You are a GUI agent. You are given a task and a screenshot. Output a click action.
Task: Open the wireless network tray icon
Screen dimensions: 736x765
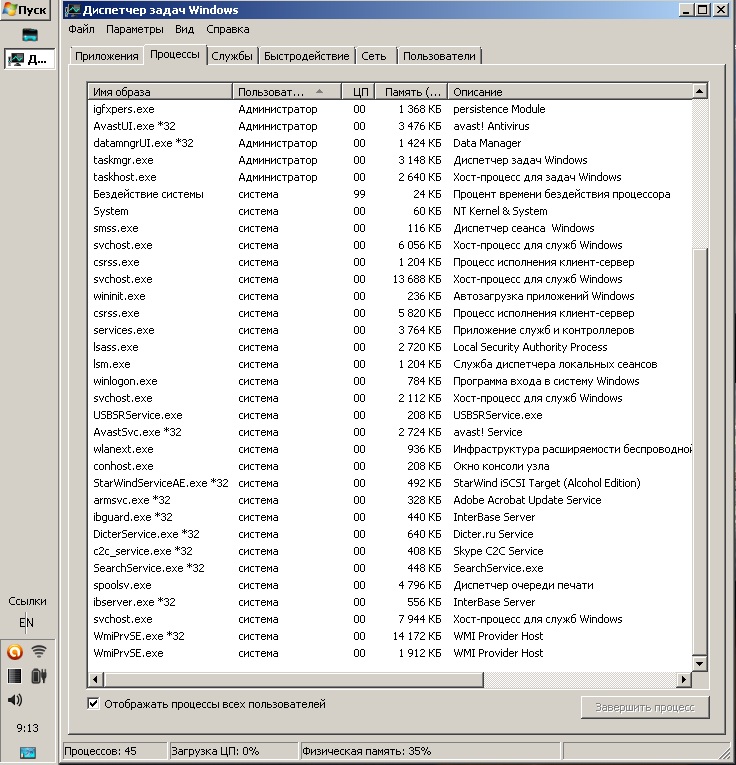[40, 652]
